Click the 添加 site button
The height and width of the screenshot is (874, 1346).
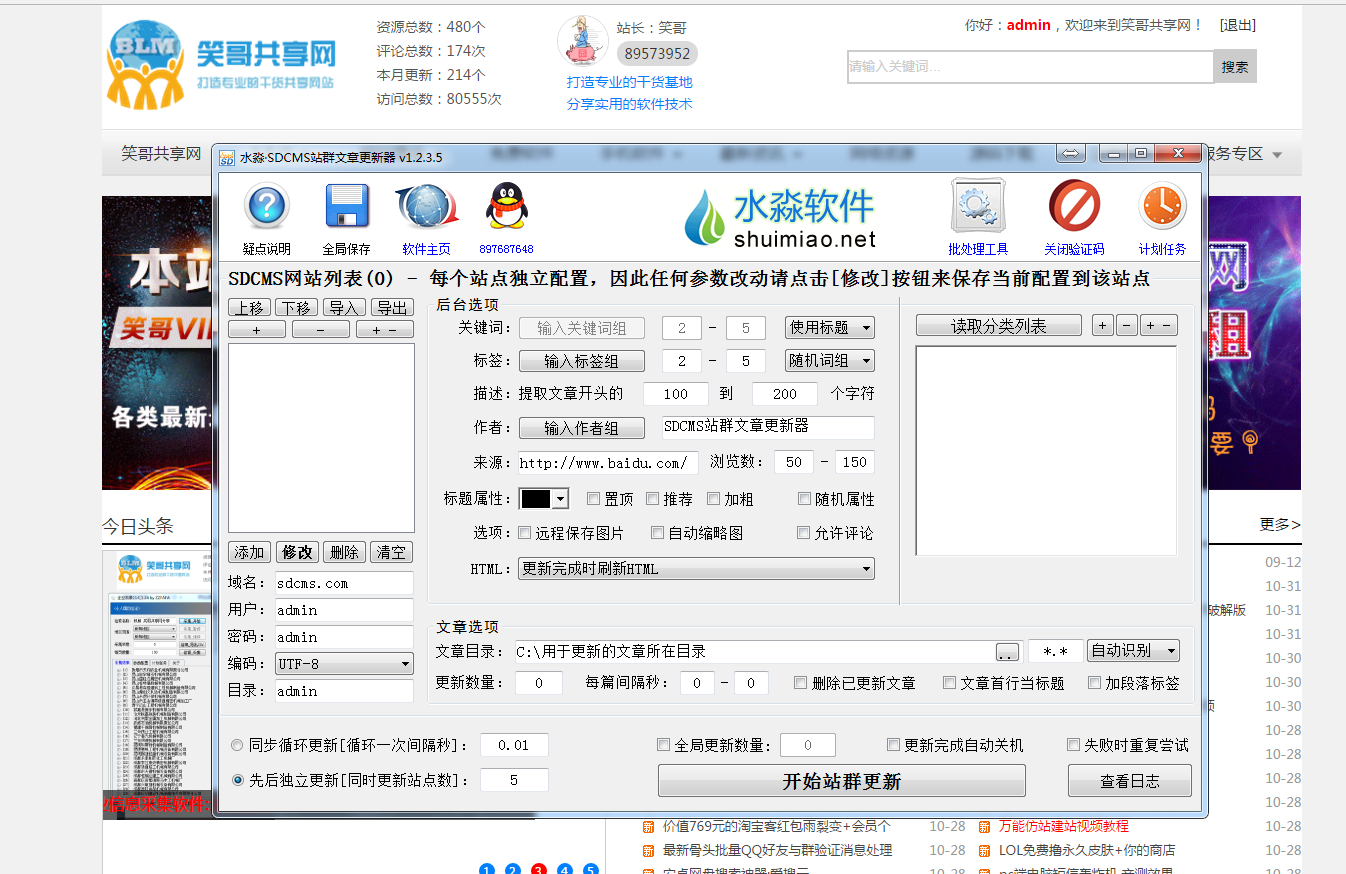click(250, 552)
